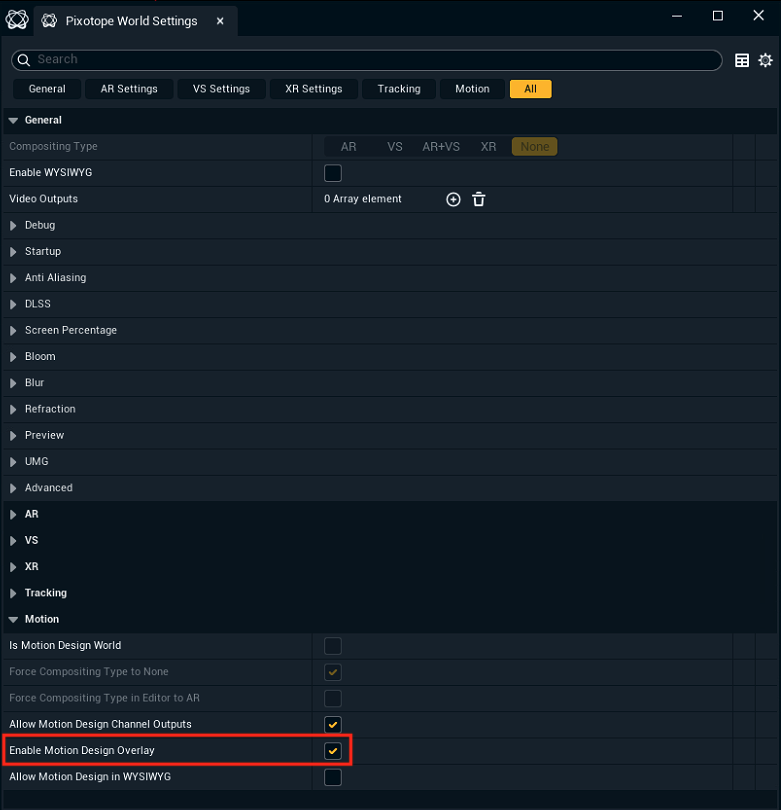Click the Pixotope logo icon in title bar
Screen dimensions: 781x810
point(16,20)
